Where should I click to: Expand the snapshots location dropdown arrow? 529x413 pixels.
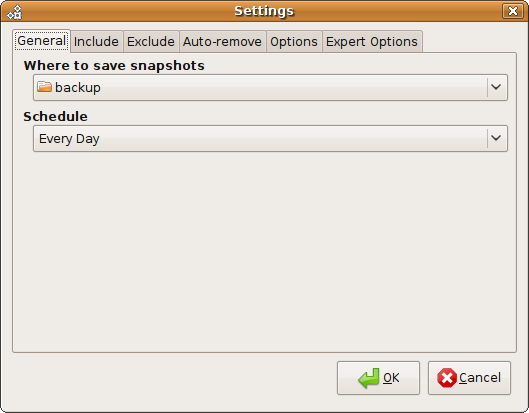(496, 87)
